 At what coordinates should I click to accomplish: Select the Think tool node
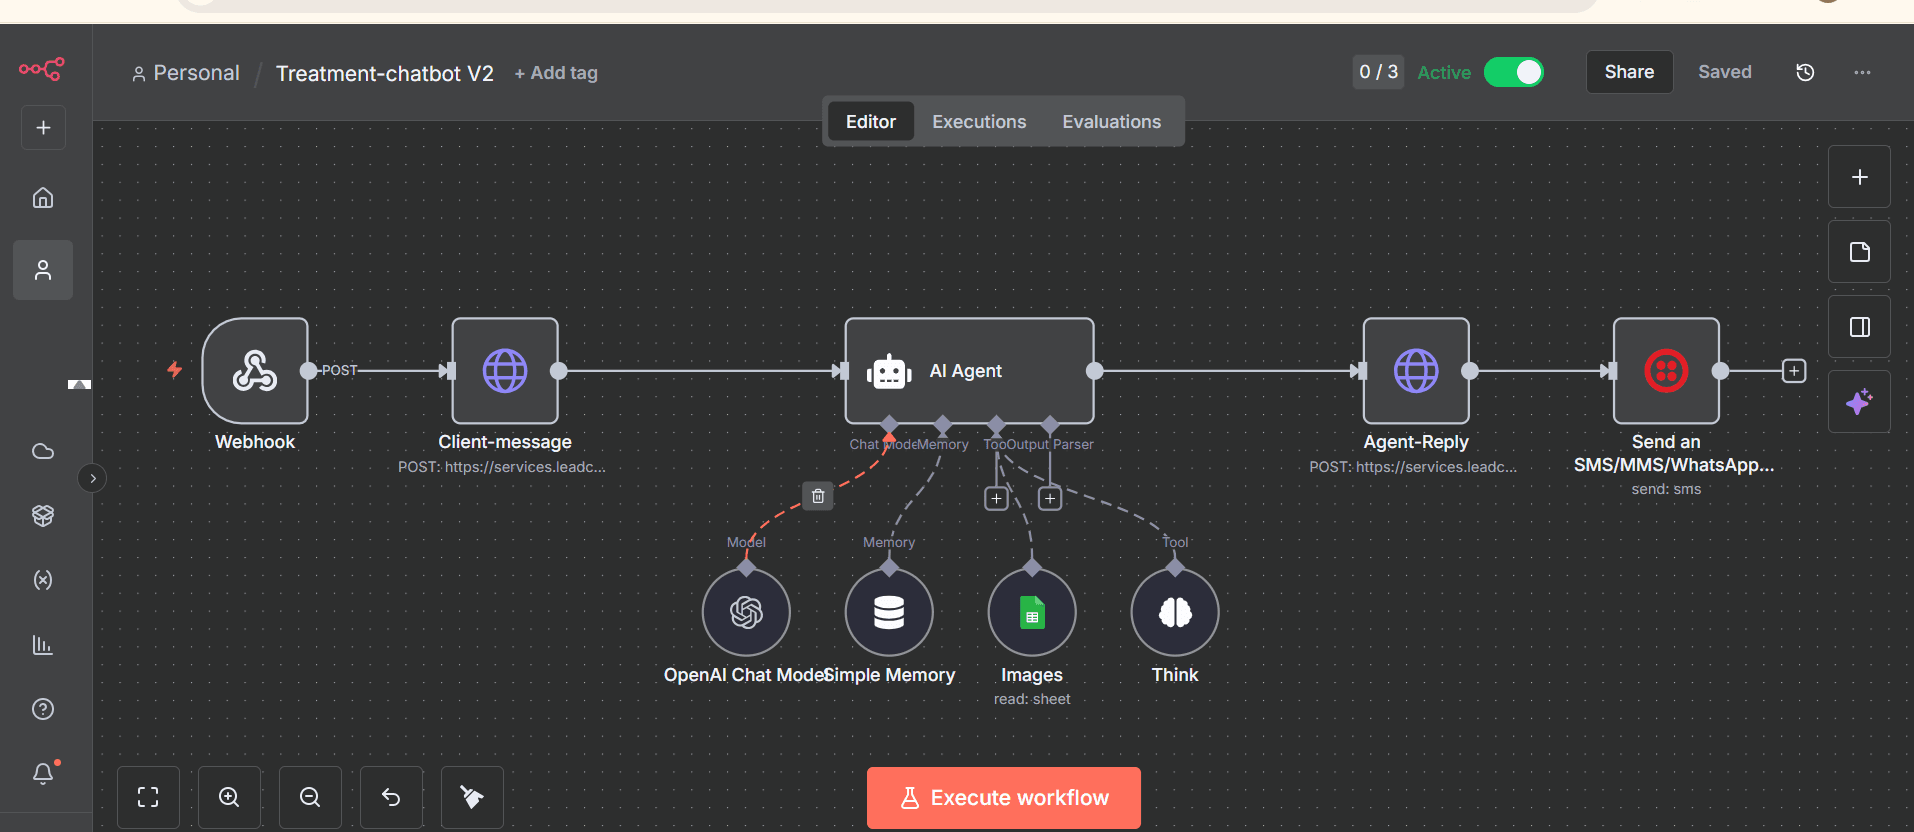coord(1175,612)
